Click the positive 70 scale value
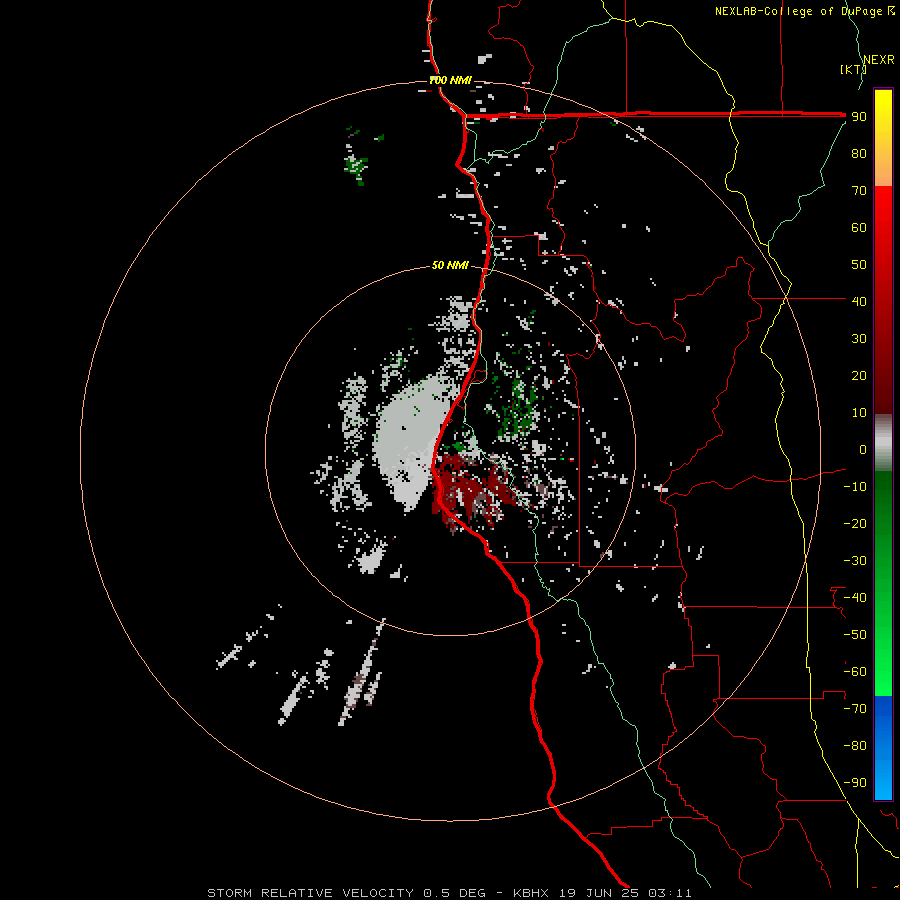 [859, 191]
